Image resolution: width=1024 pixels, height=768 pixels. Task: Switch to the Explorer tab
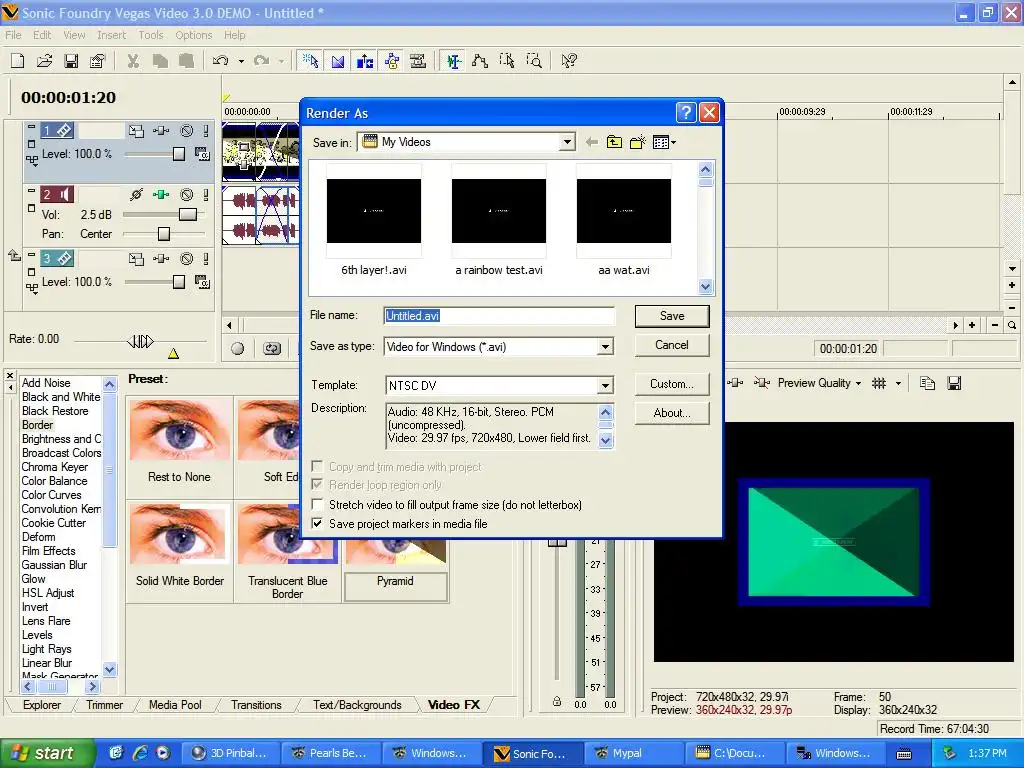(42, 705)
